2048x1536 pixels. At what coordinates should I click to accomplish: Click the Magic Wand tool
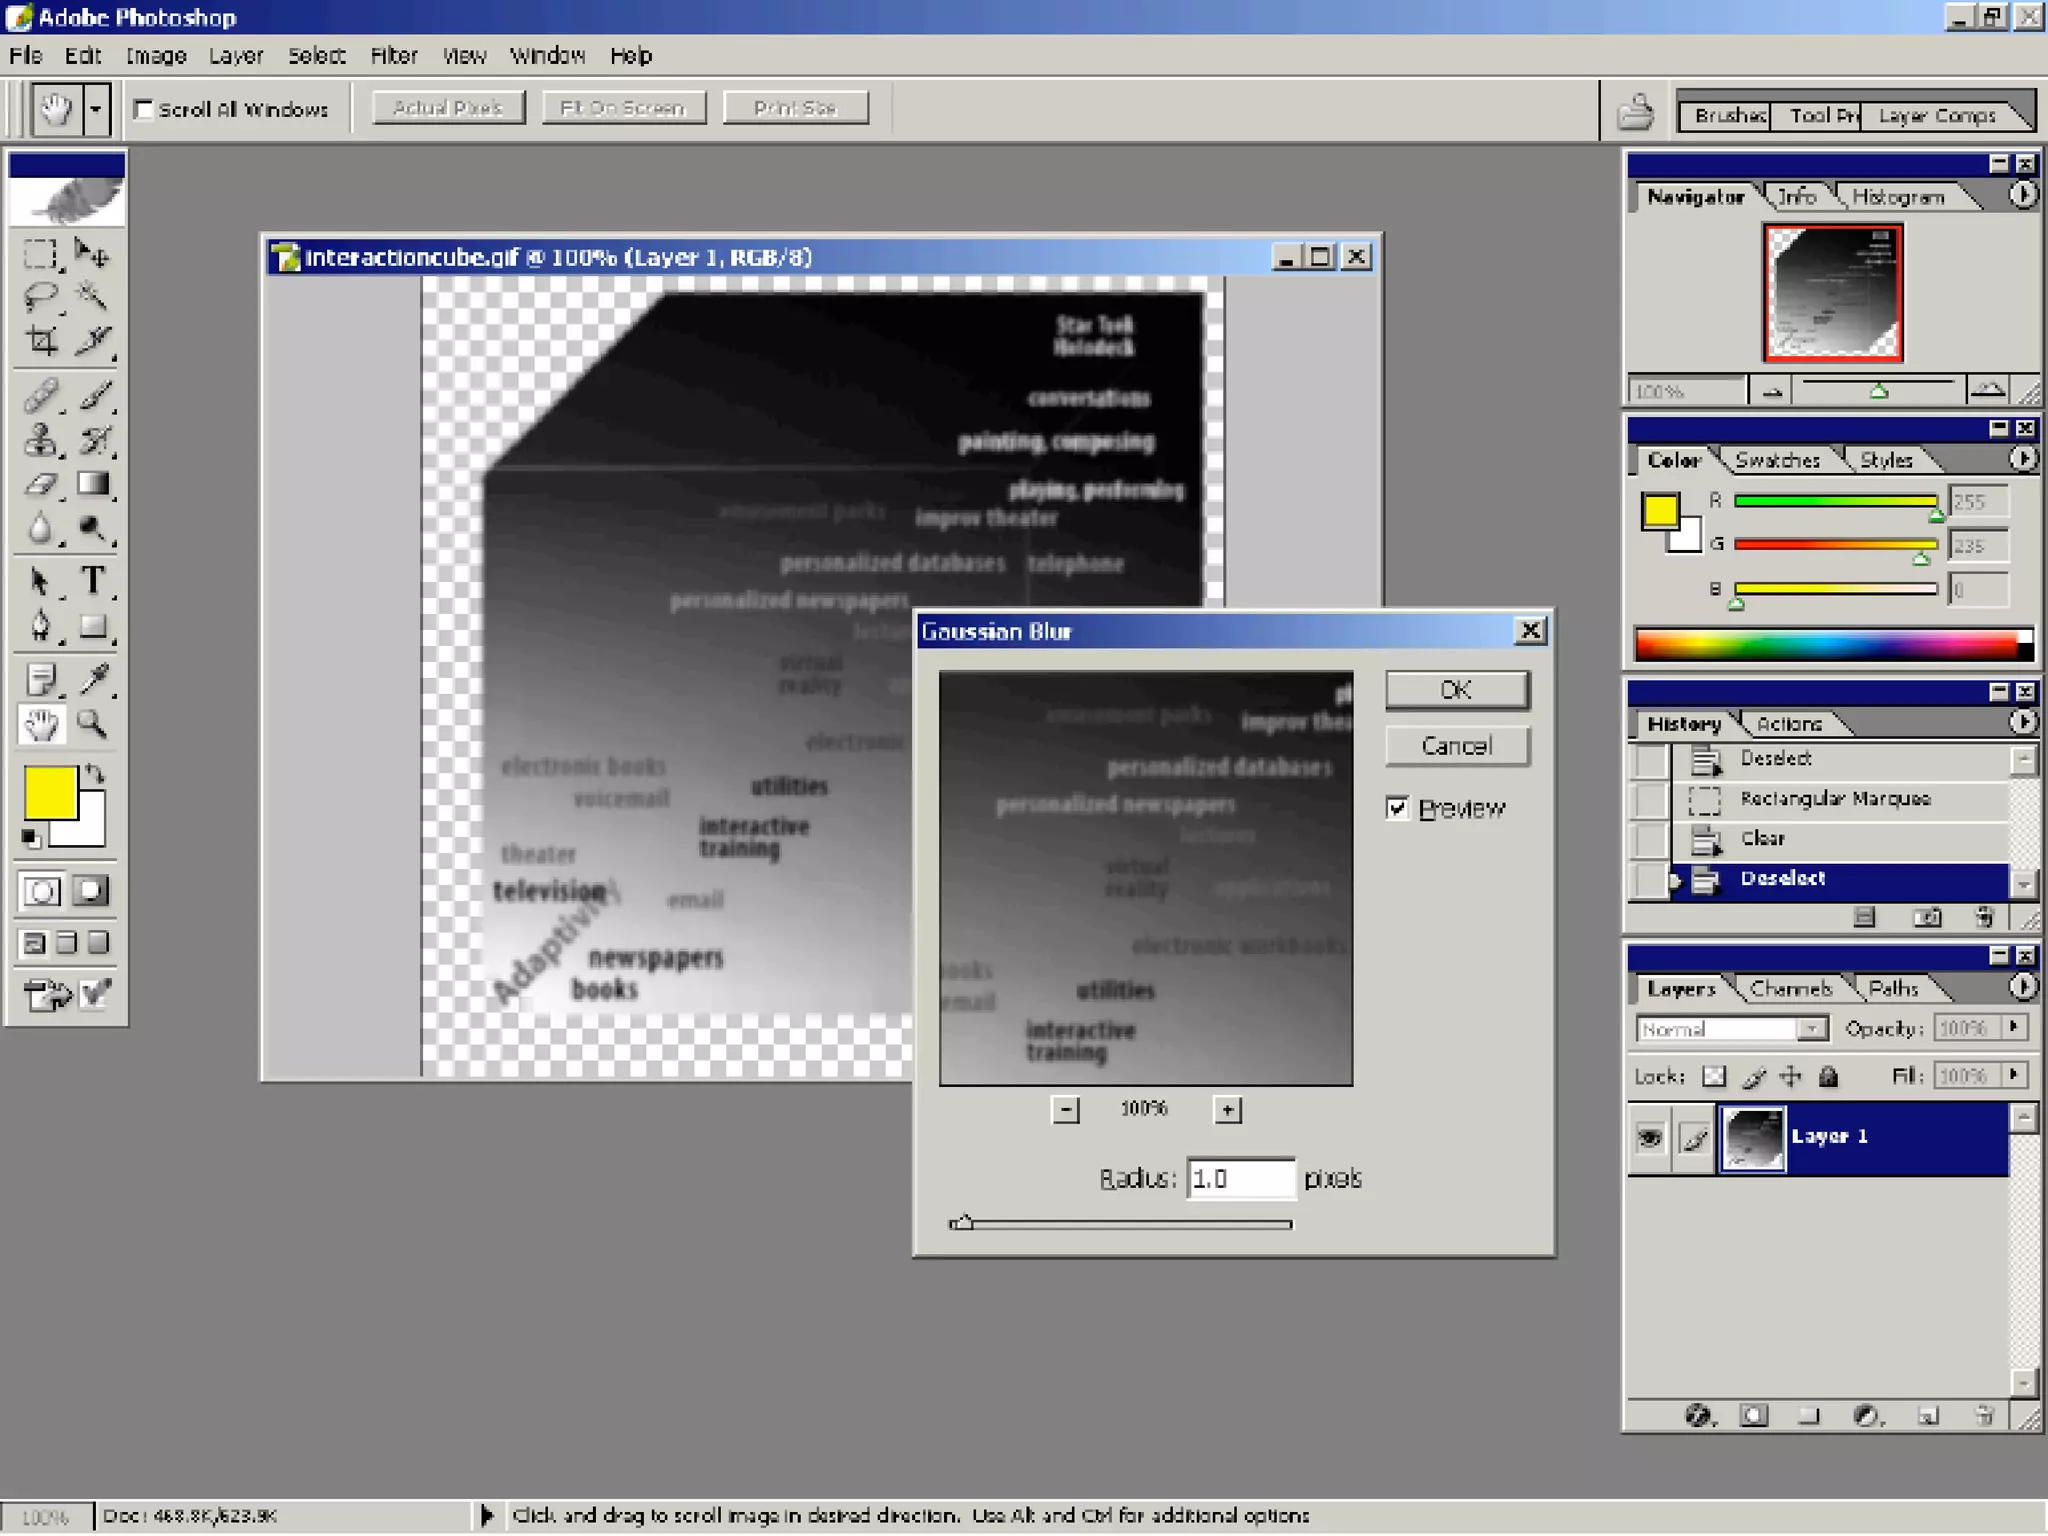[93, 296]
